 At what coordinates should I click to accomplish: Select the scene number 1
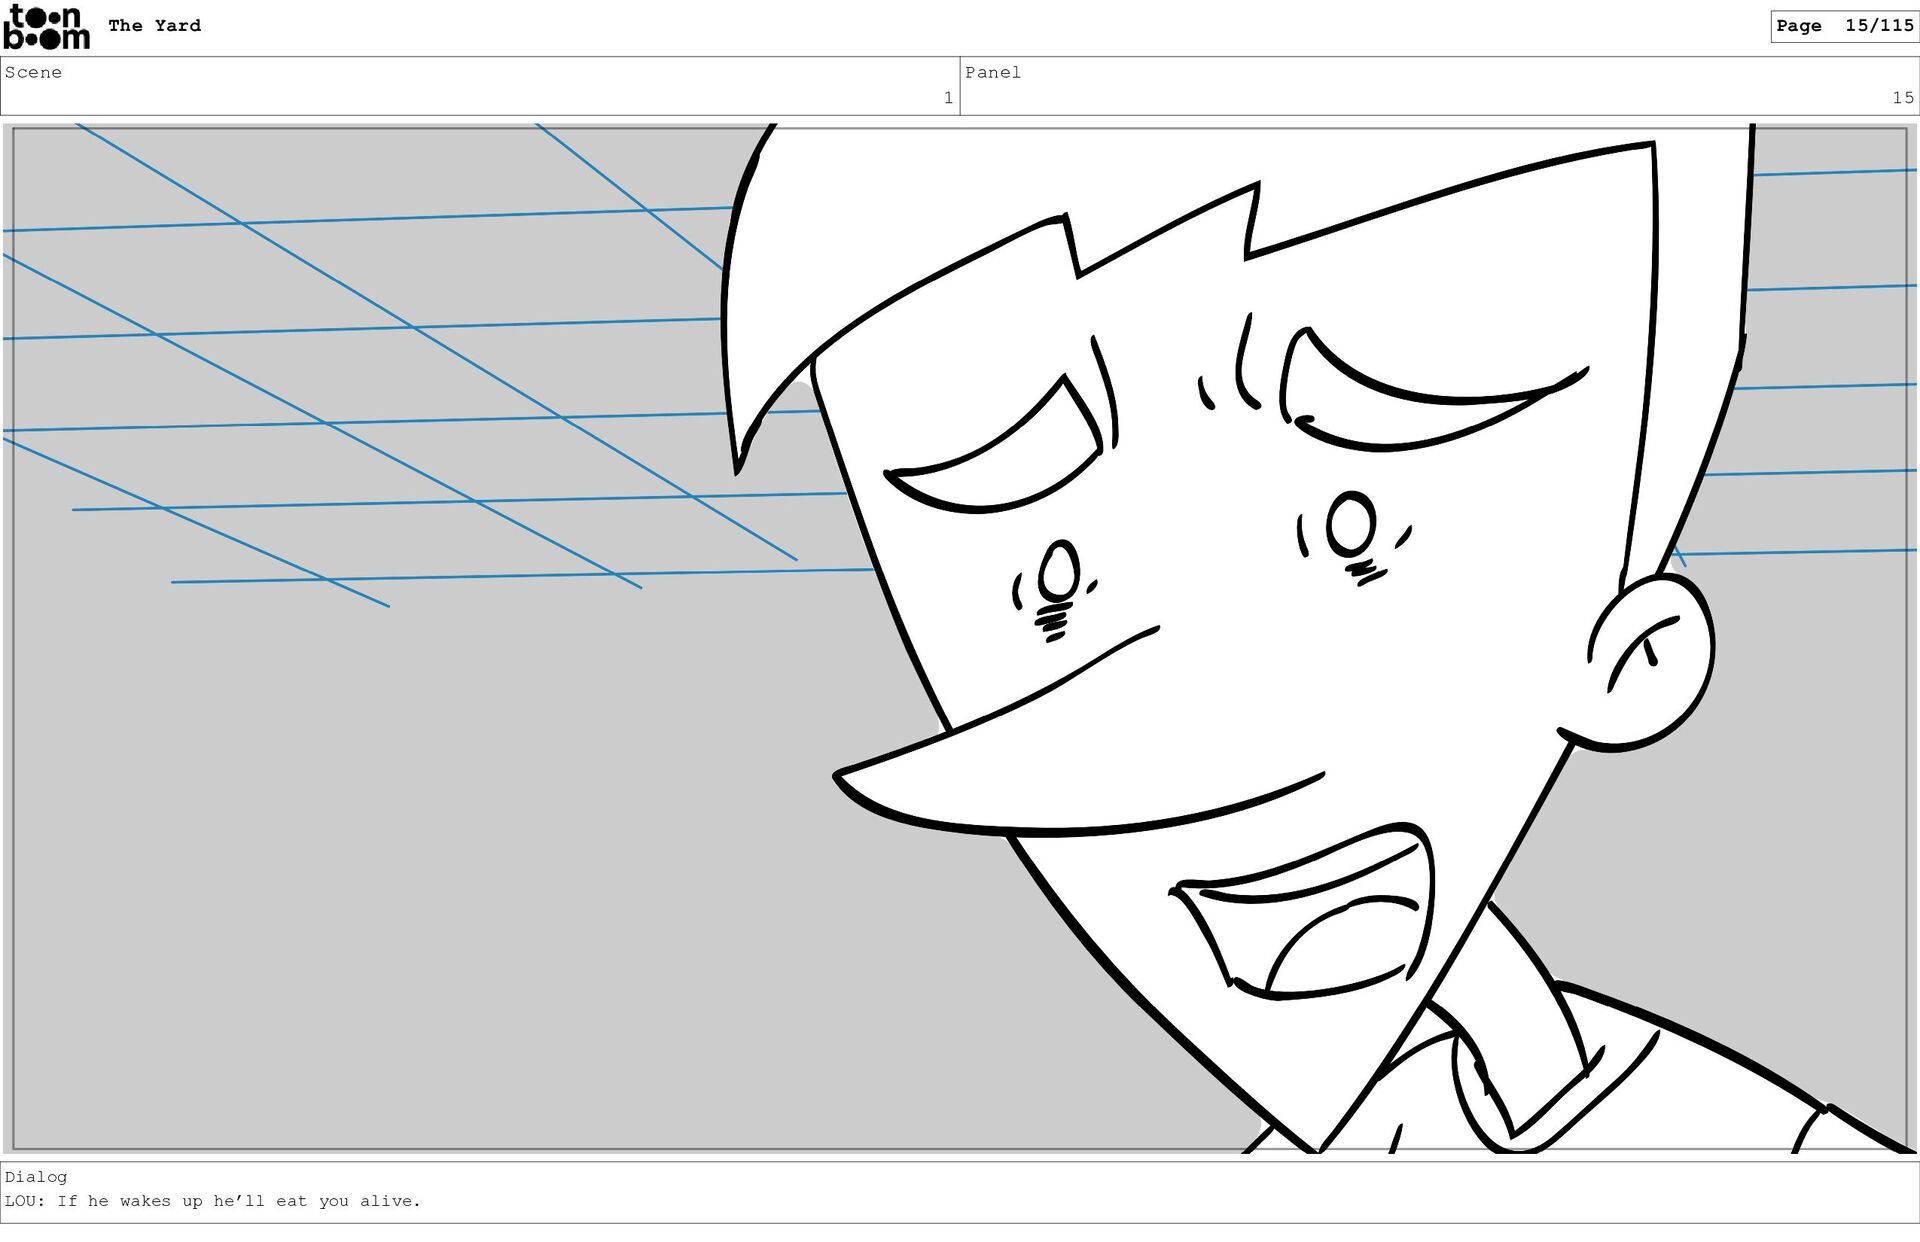tap(947, 97)
